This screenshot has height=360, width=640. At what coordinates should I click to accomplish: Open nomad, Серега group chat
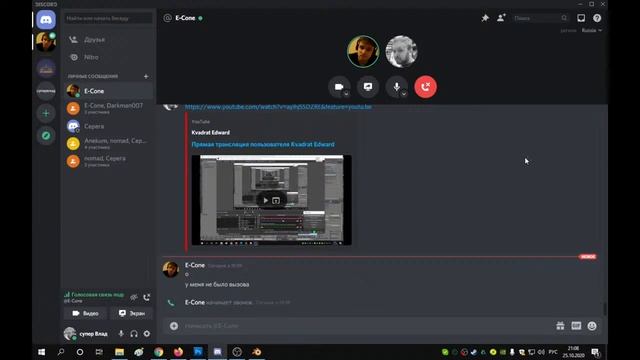tap(108, 161)
